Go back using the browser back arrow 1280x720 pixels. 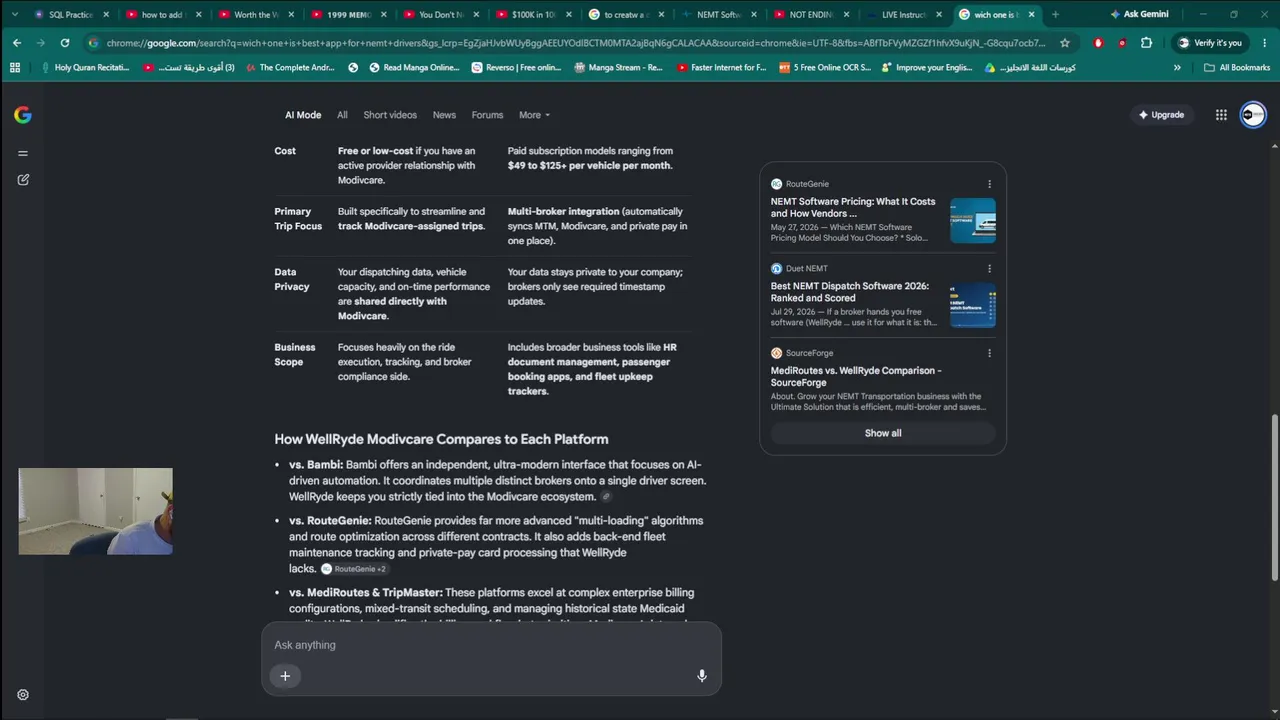coord(17,43)
